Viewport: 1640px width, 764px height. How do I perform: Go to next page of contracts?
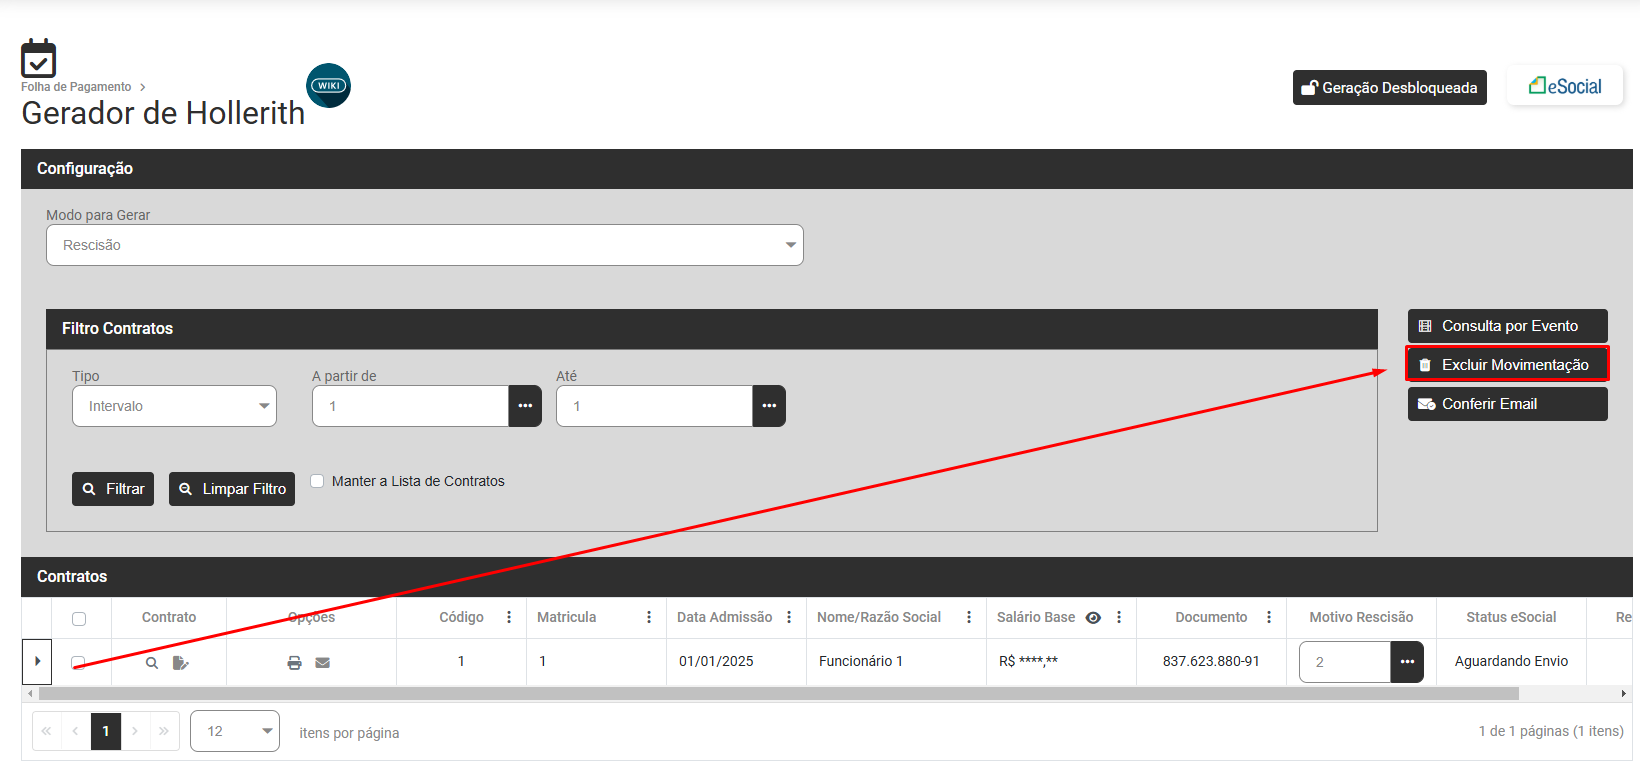point(135,731)
